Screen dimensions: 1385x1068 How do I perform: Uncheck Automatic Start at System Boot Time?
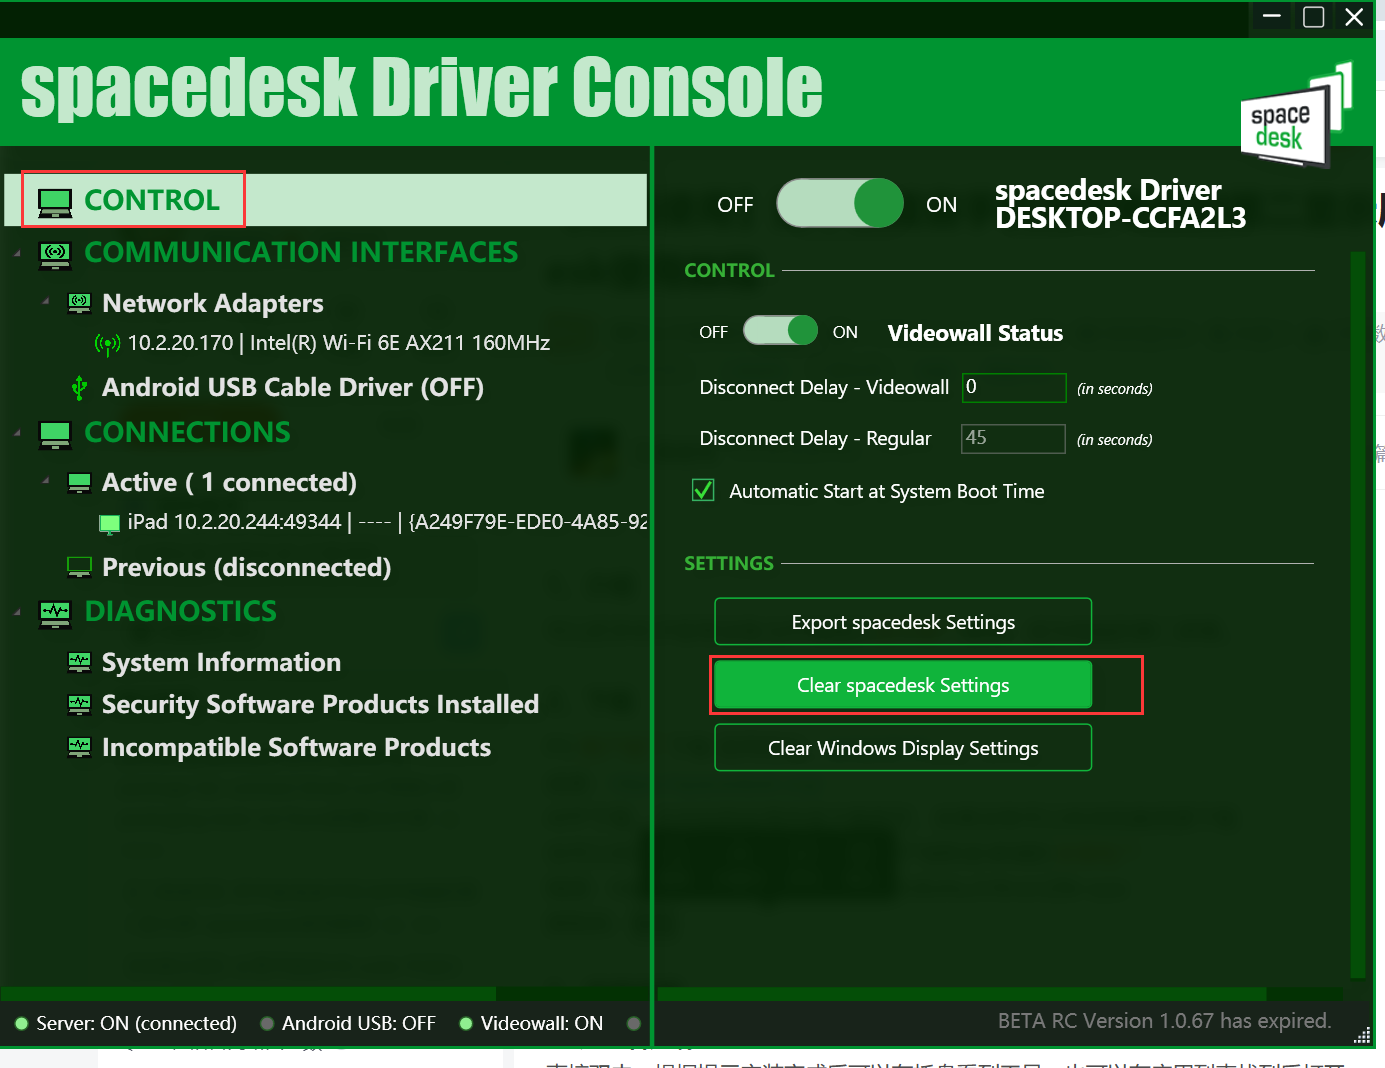tap(703, 490)
